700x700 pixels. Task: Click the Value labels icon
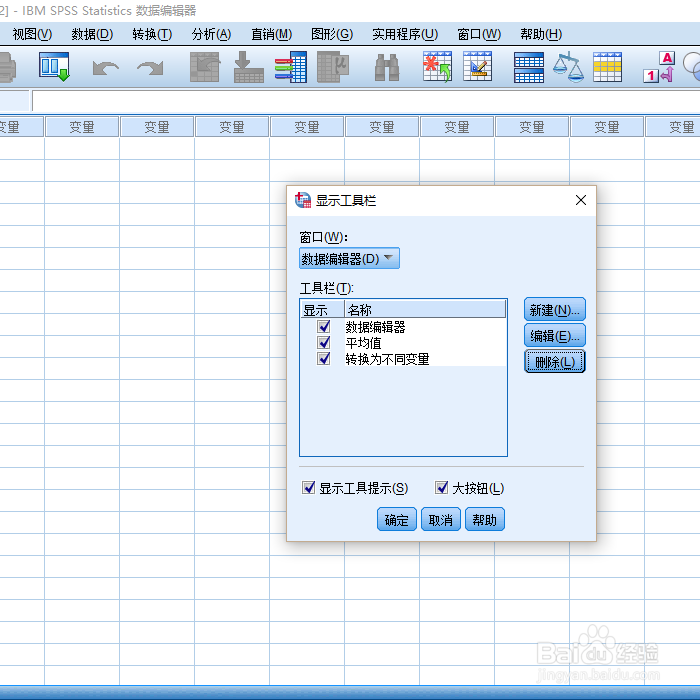(x=659, y=67)
